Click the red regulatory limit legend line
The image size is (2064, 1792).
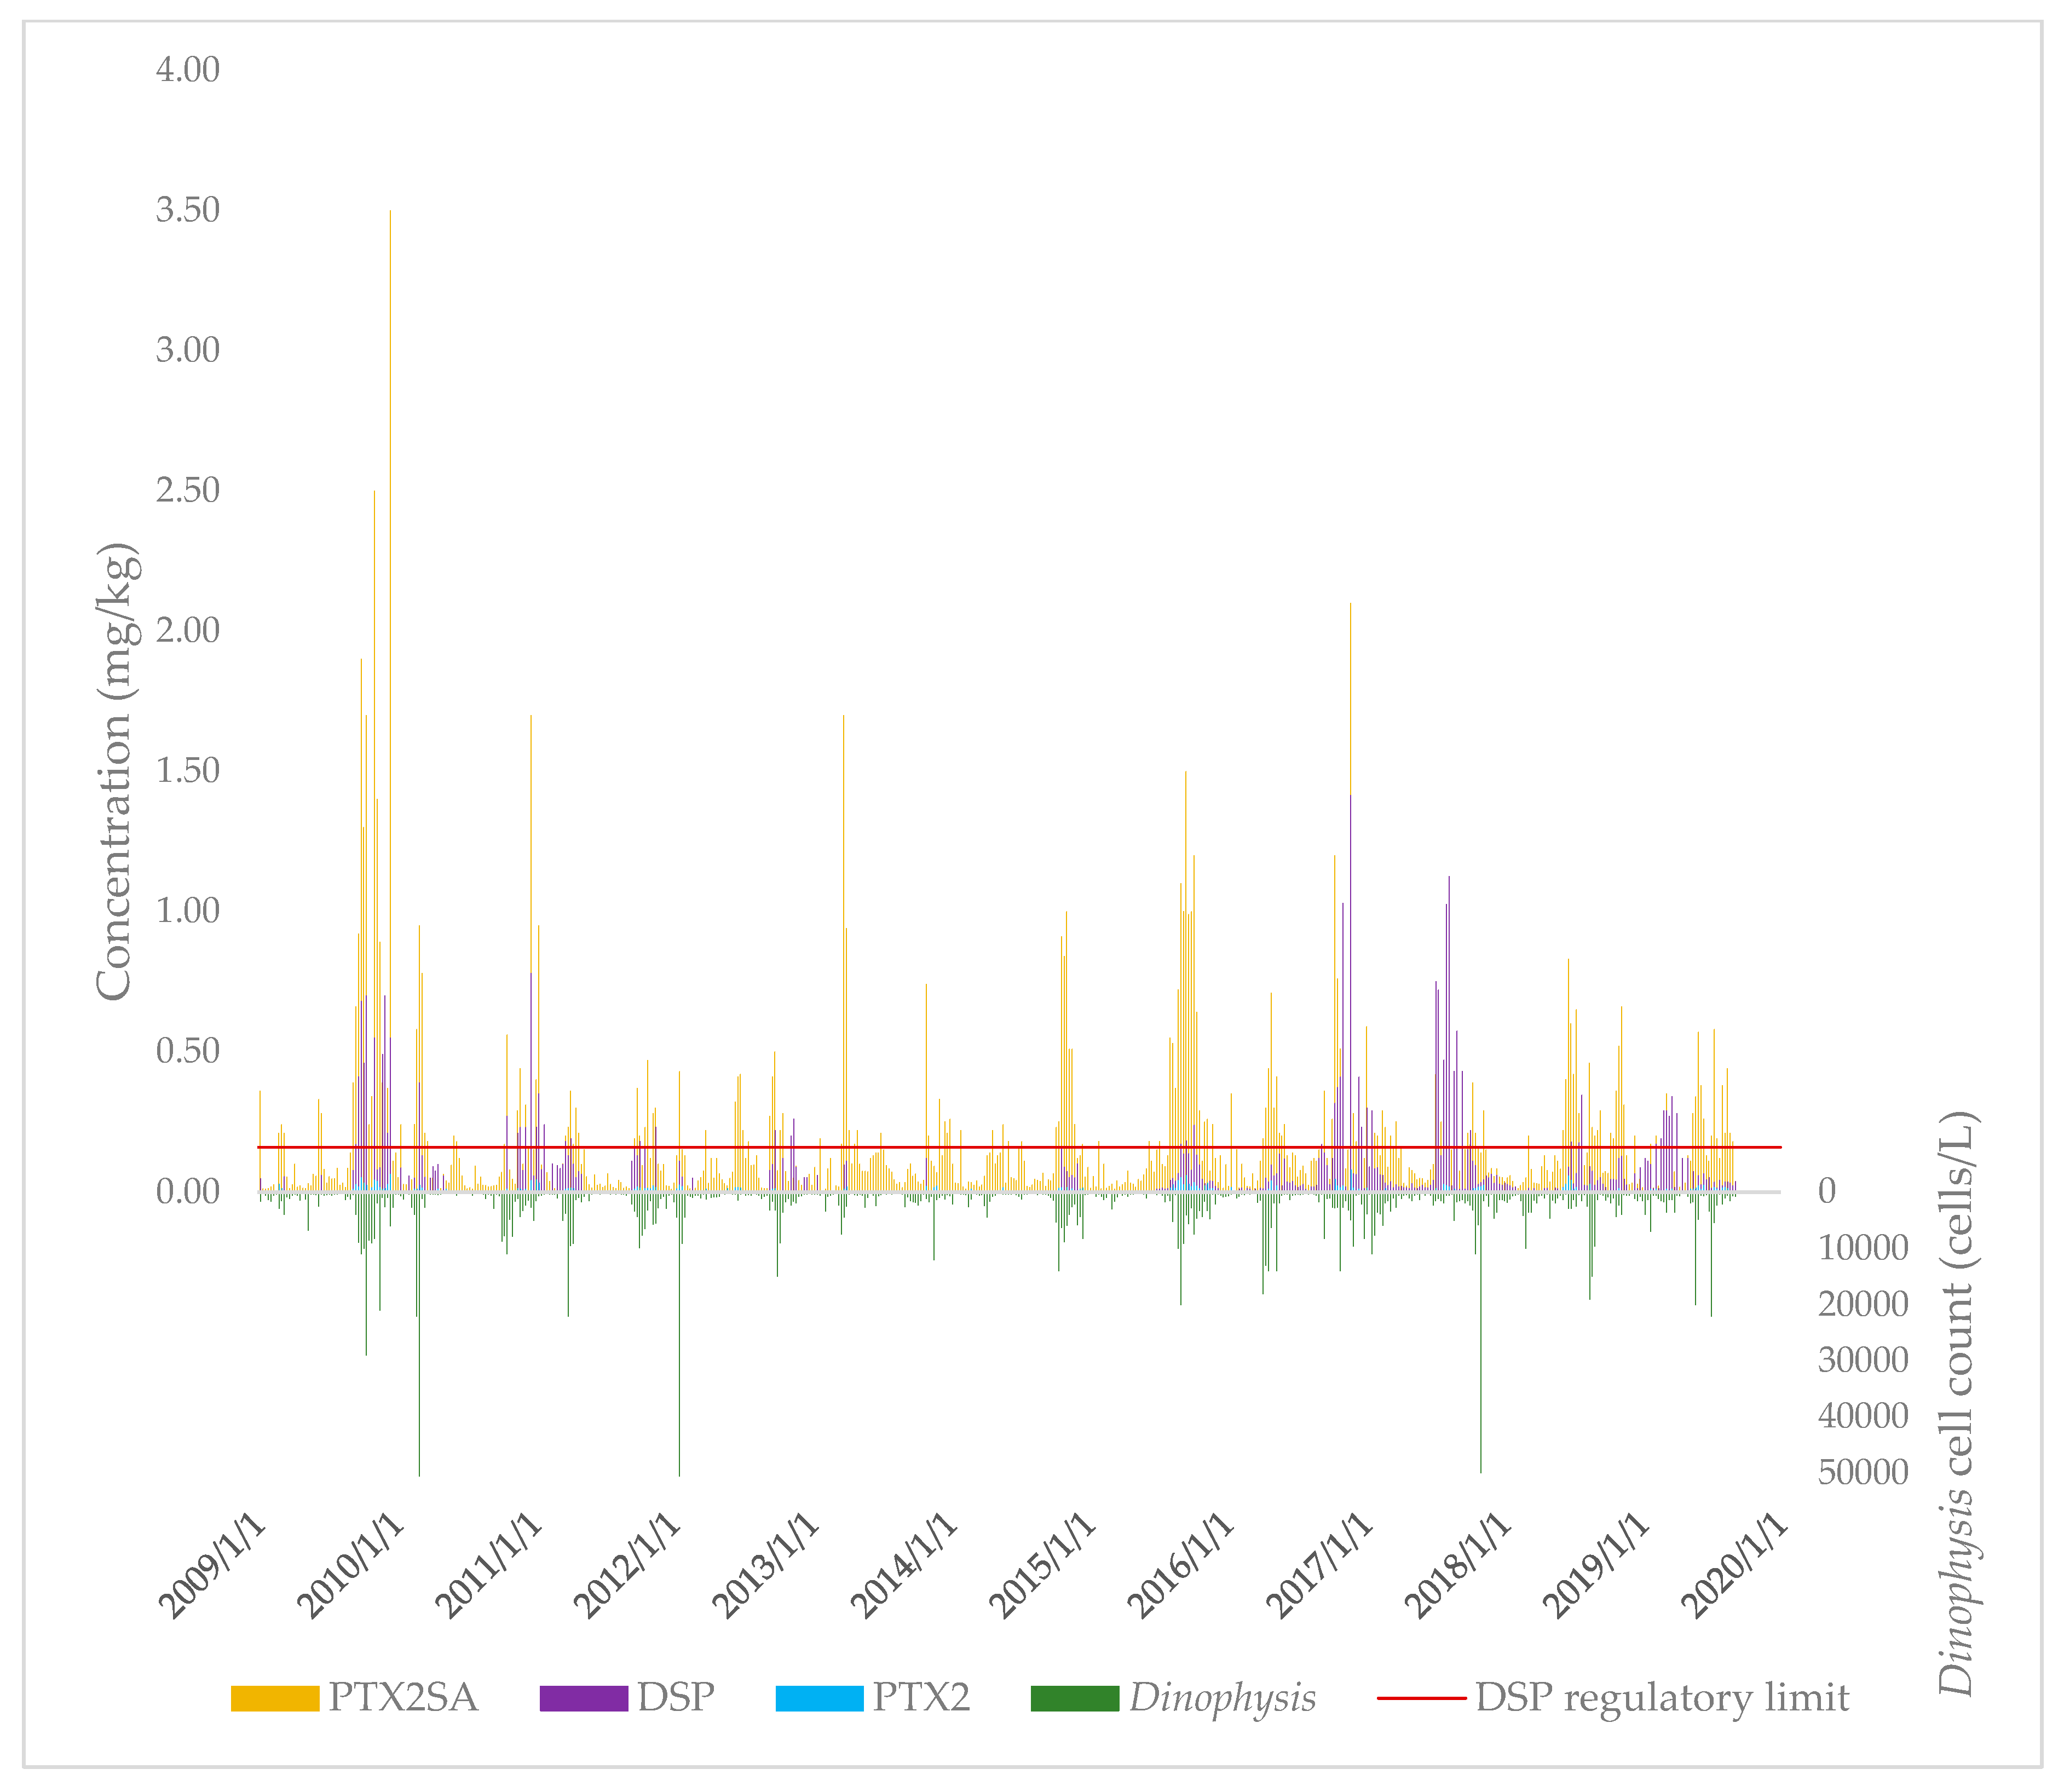coord(1421,1698)
